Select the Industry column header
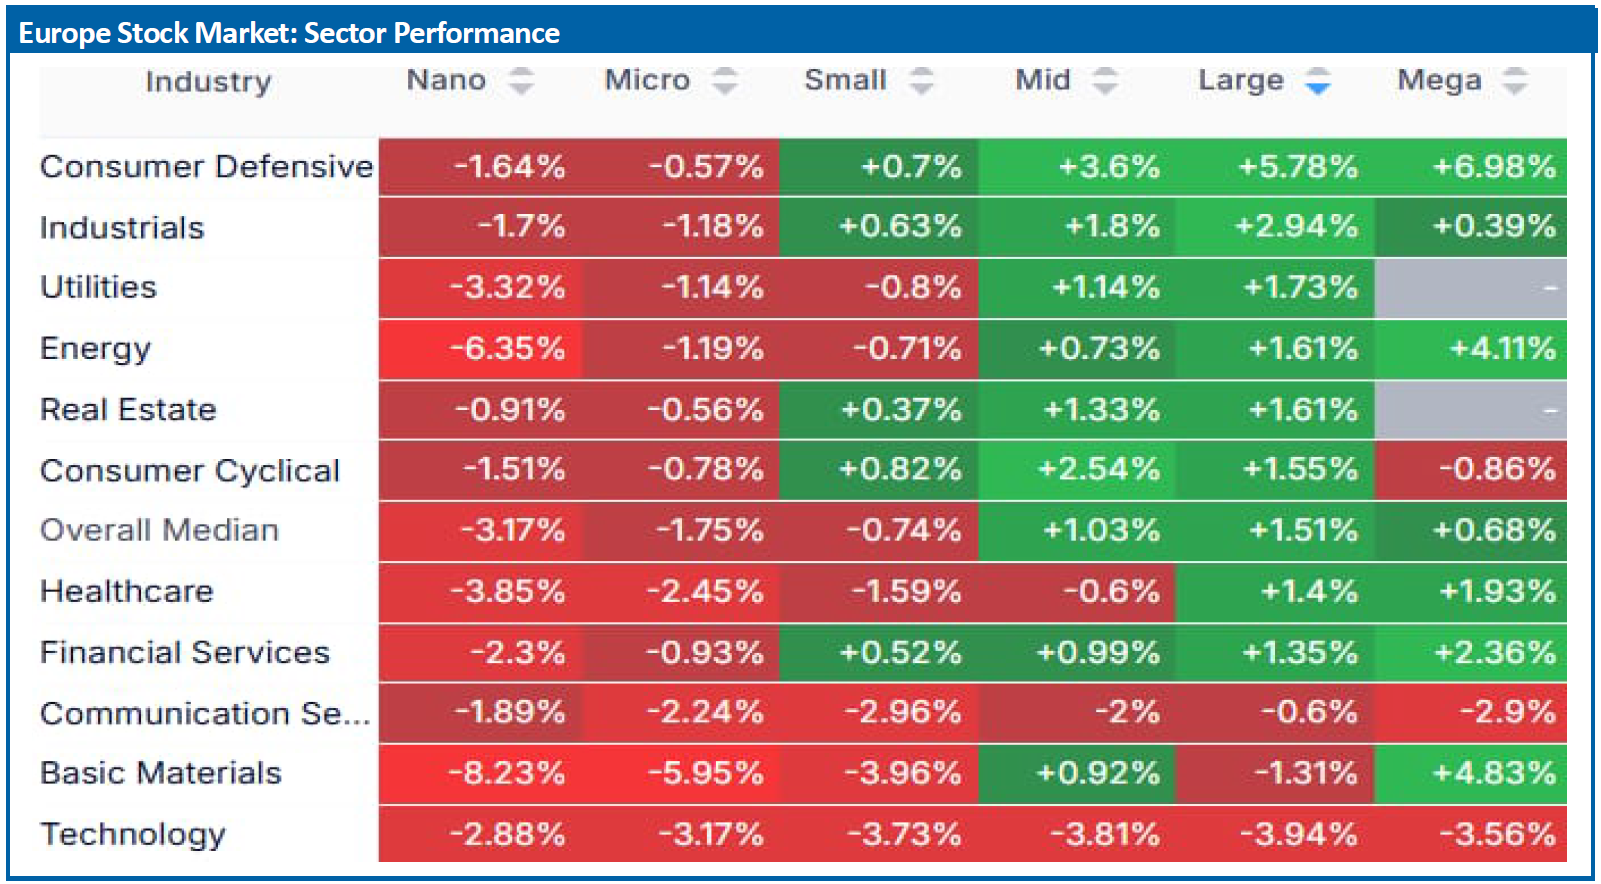The image size is (1601, 884). (208, 82)
